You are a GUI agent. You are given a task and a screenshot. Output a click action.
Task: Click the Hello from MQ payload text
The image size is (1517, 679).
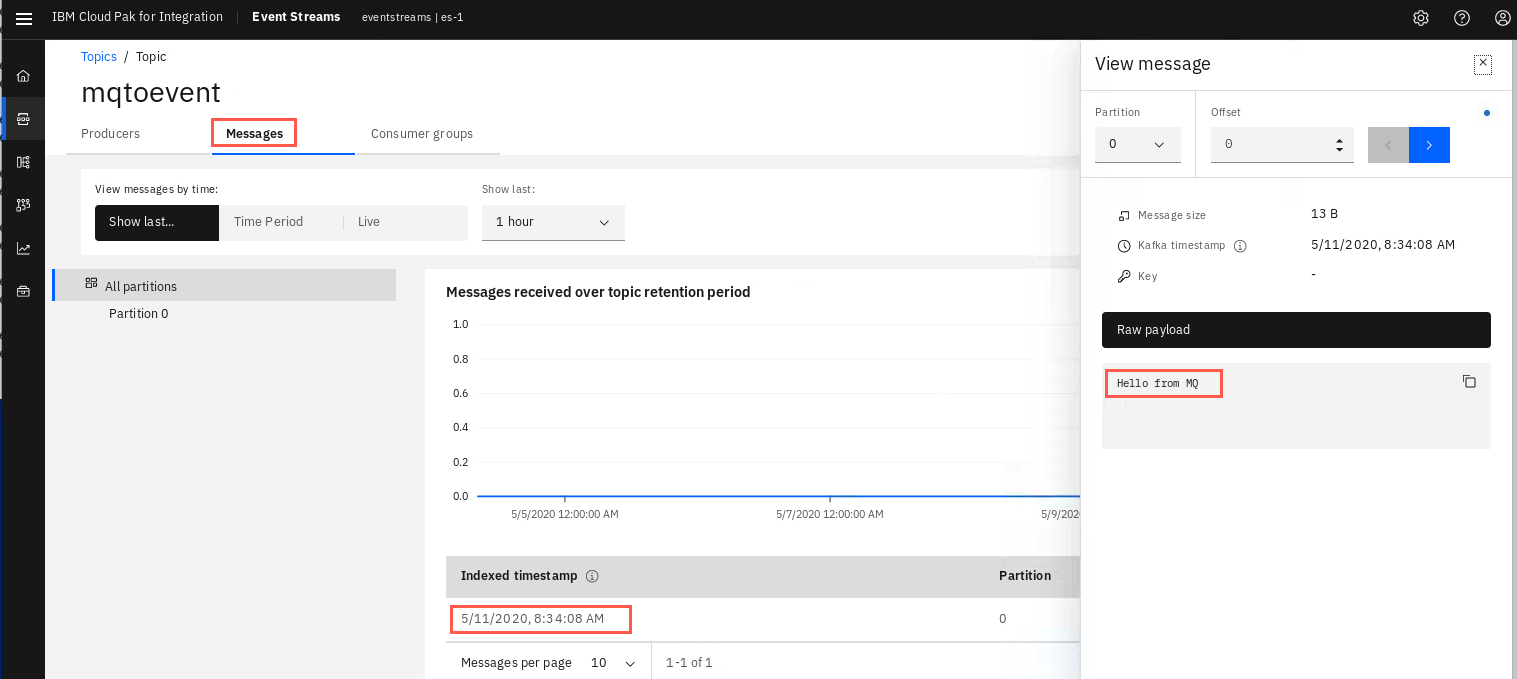1157,384
